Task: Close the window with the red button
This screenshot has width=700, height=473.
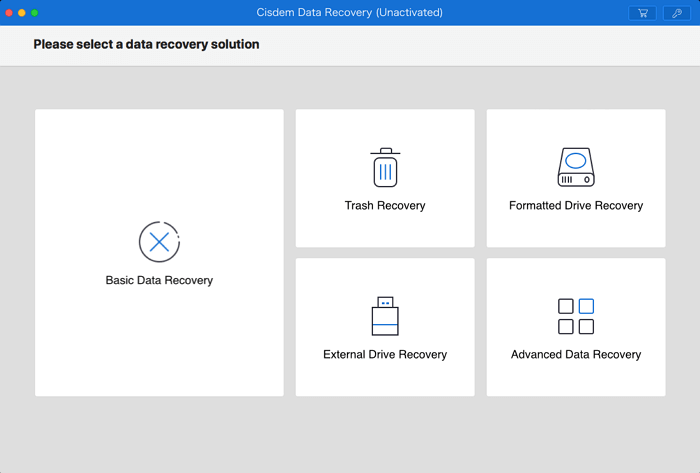Action: [x=9, y=13]
